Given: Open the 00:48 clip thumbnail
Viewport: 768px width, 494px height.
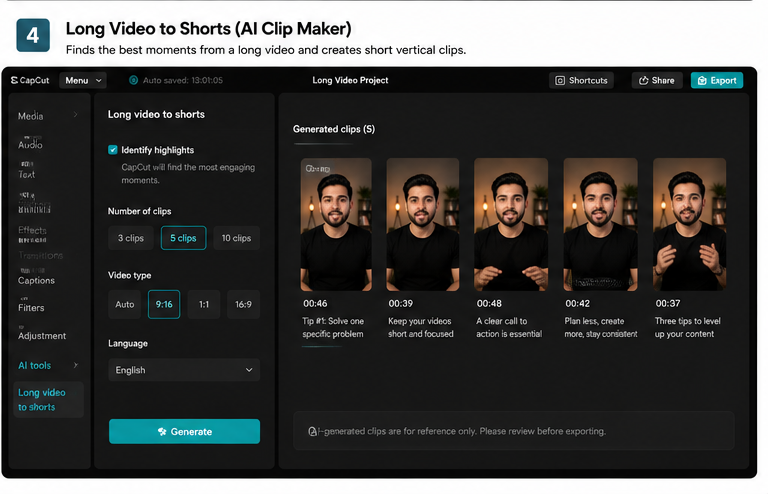Looking at the screenshot, I should pos(511,224).
